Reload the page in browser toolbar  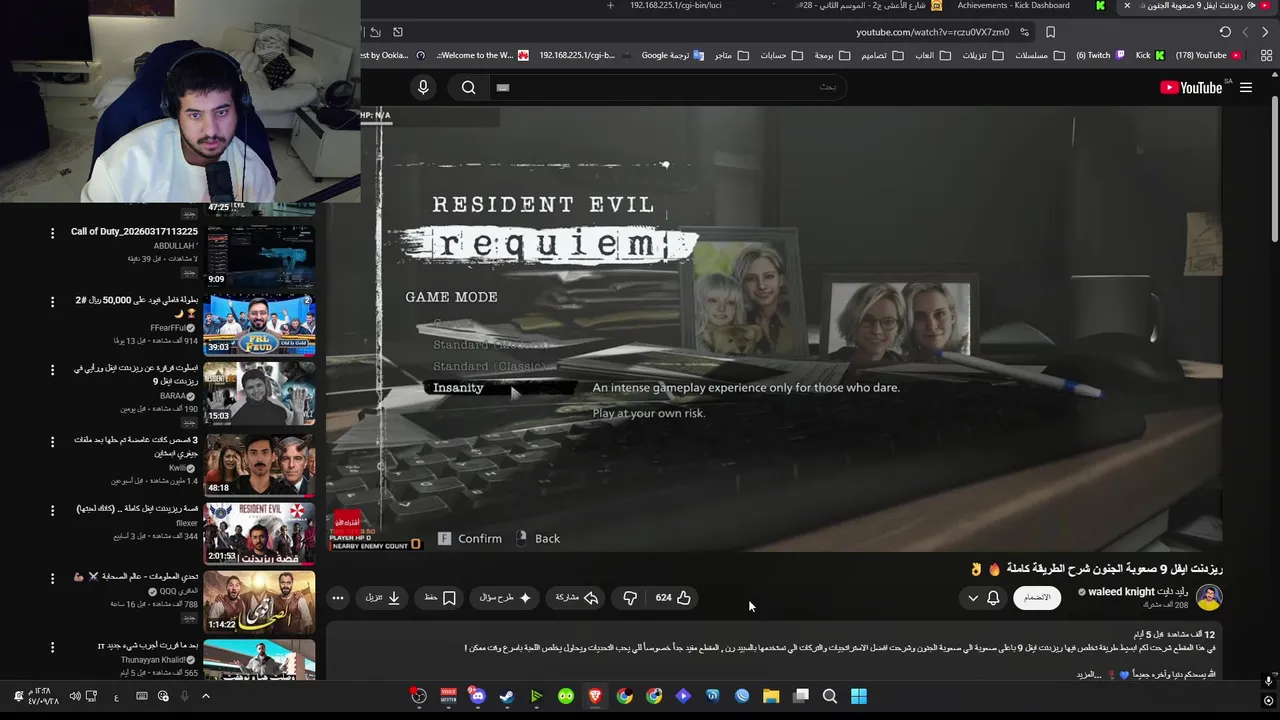point(1225,32)
